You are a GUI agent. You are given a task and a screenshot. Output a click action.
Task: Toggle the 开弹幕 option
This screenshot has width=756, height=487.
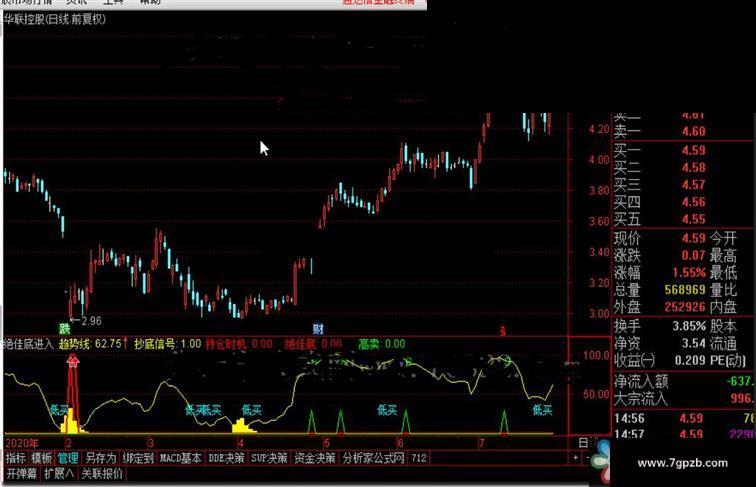pos(22,473)
